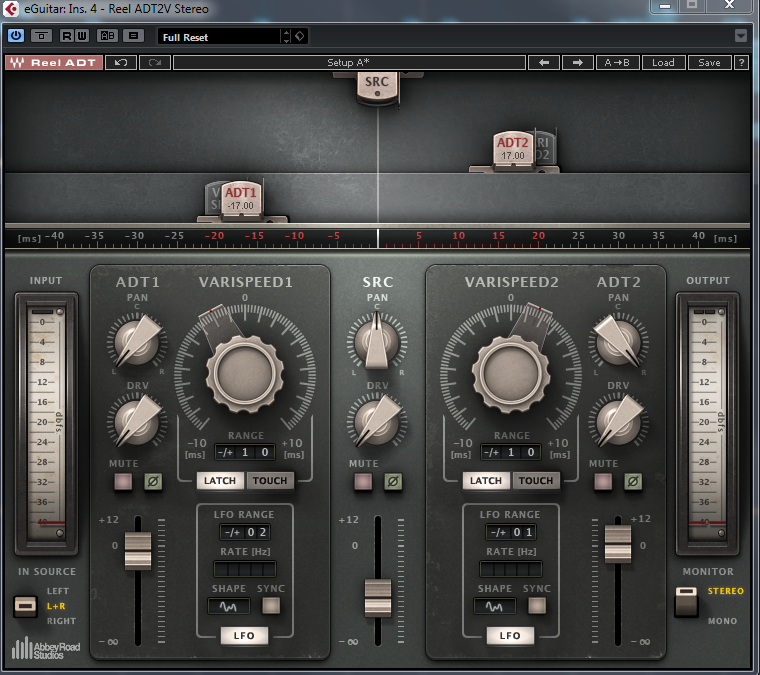This screenshot has height=675, width=760.
Task: Mute the ADT2 channel
Action: (603, 482)
